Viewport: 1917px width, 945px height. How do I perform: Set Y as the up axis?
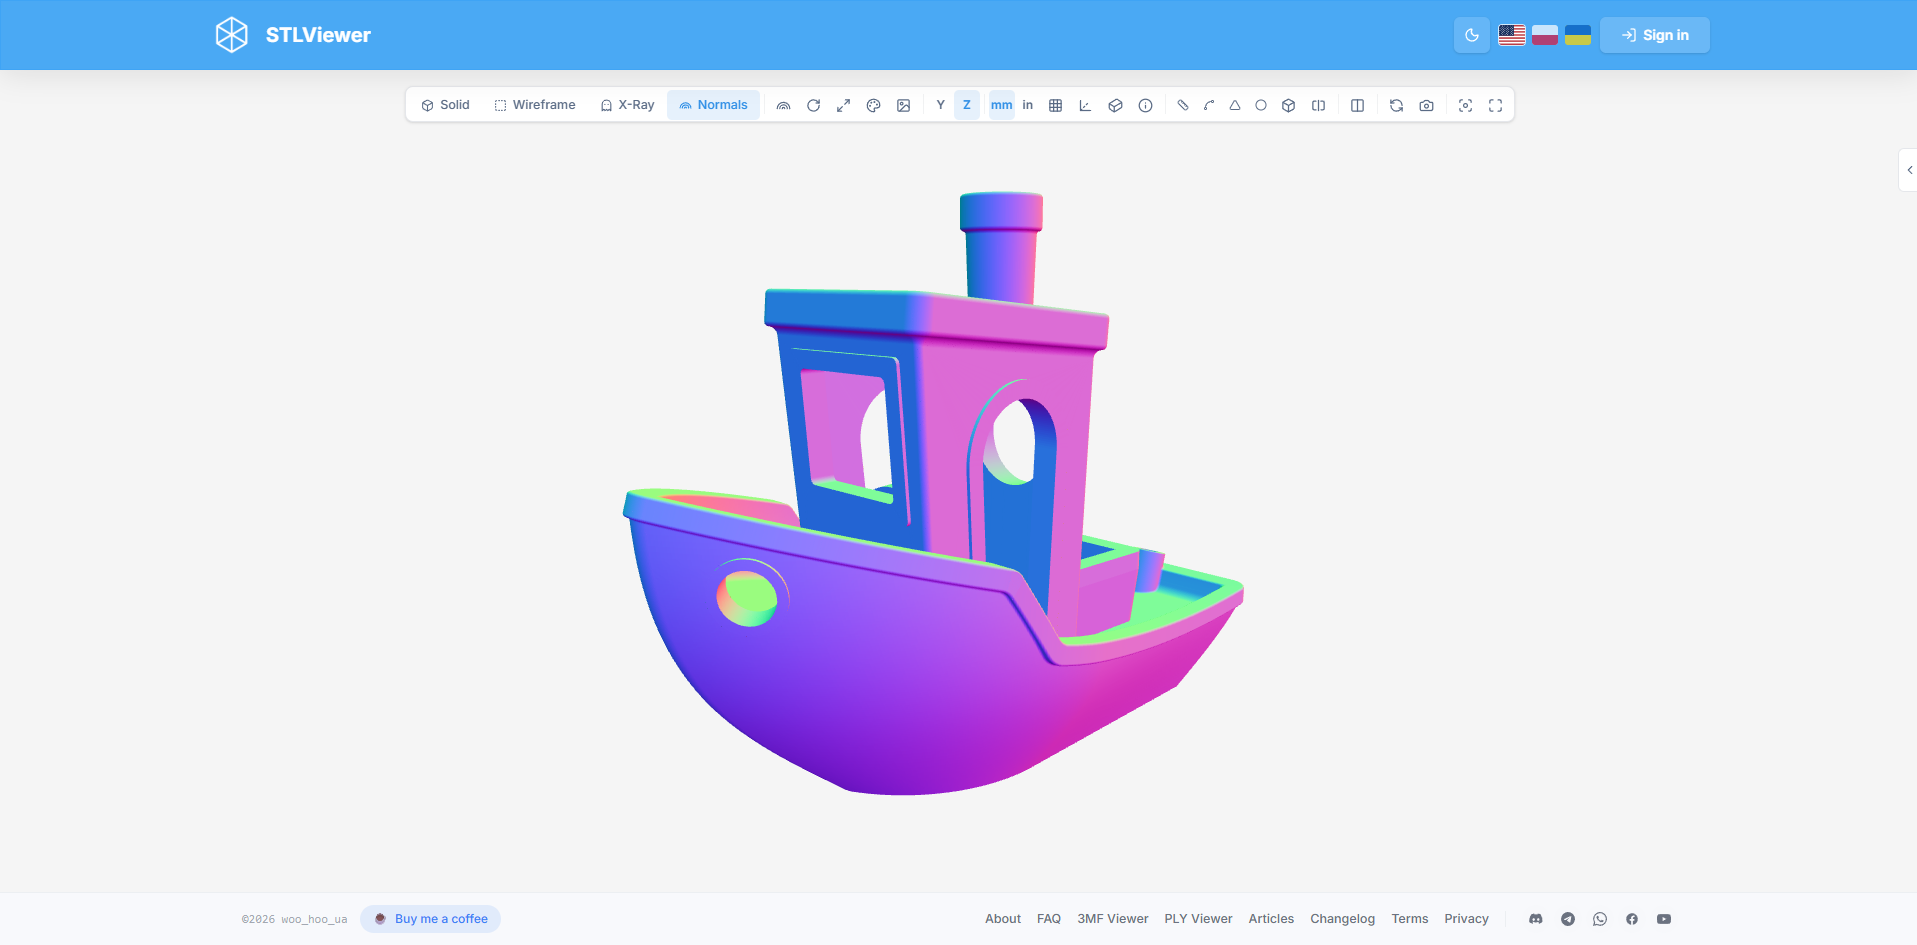(x=940, y=105)
